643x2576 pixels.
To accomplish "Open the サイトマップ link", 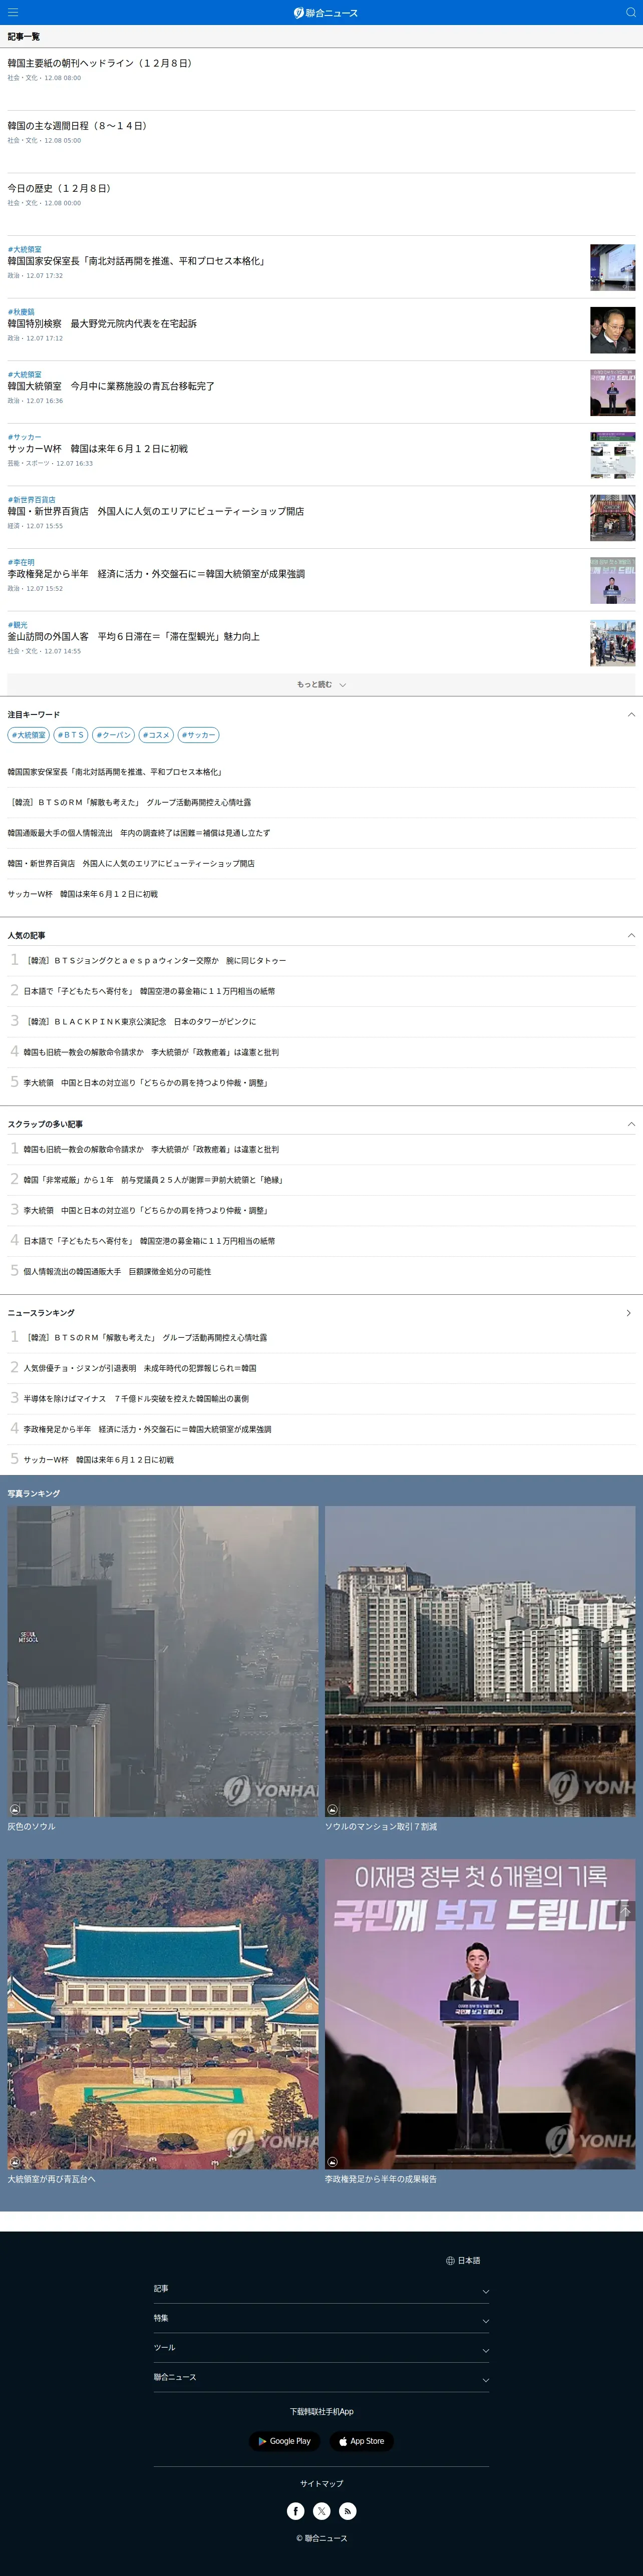I will click(x=321, y=2483).
